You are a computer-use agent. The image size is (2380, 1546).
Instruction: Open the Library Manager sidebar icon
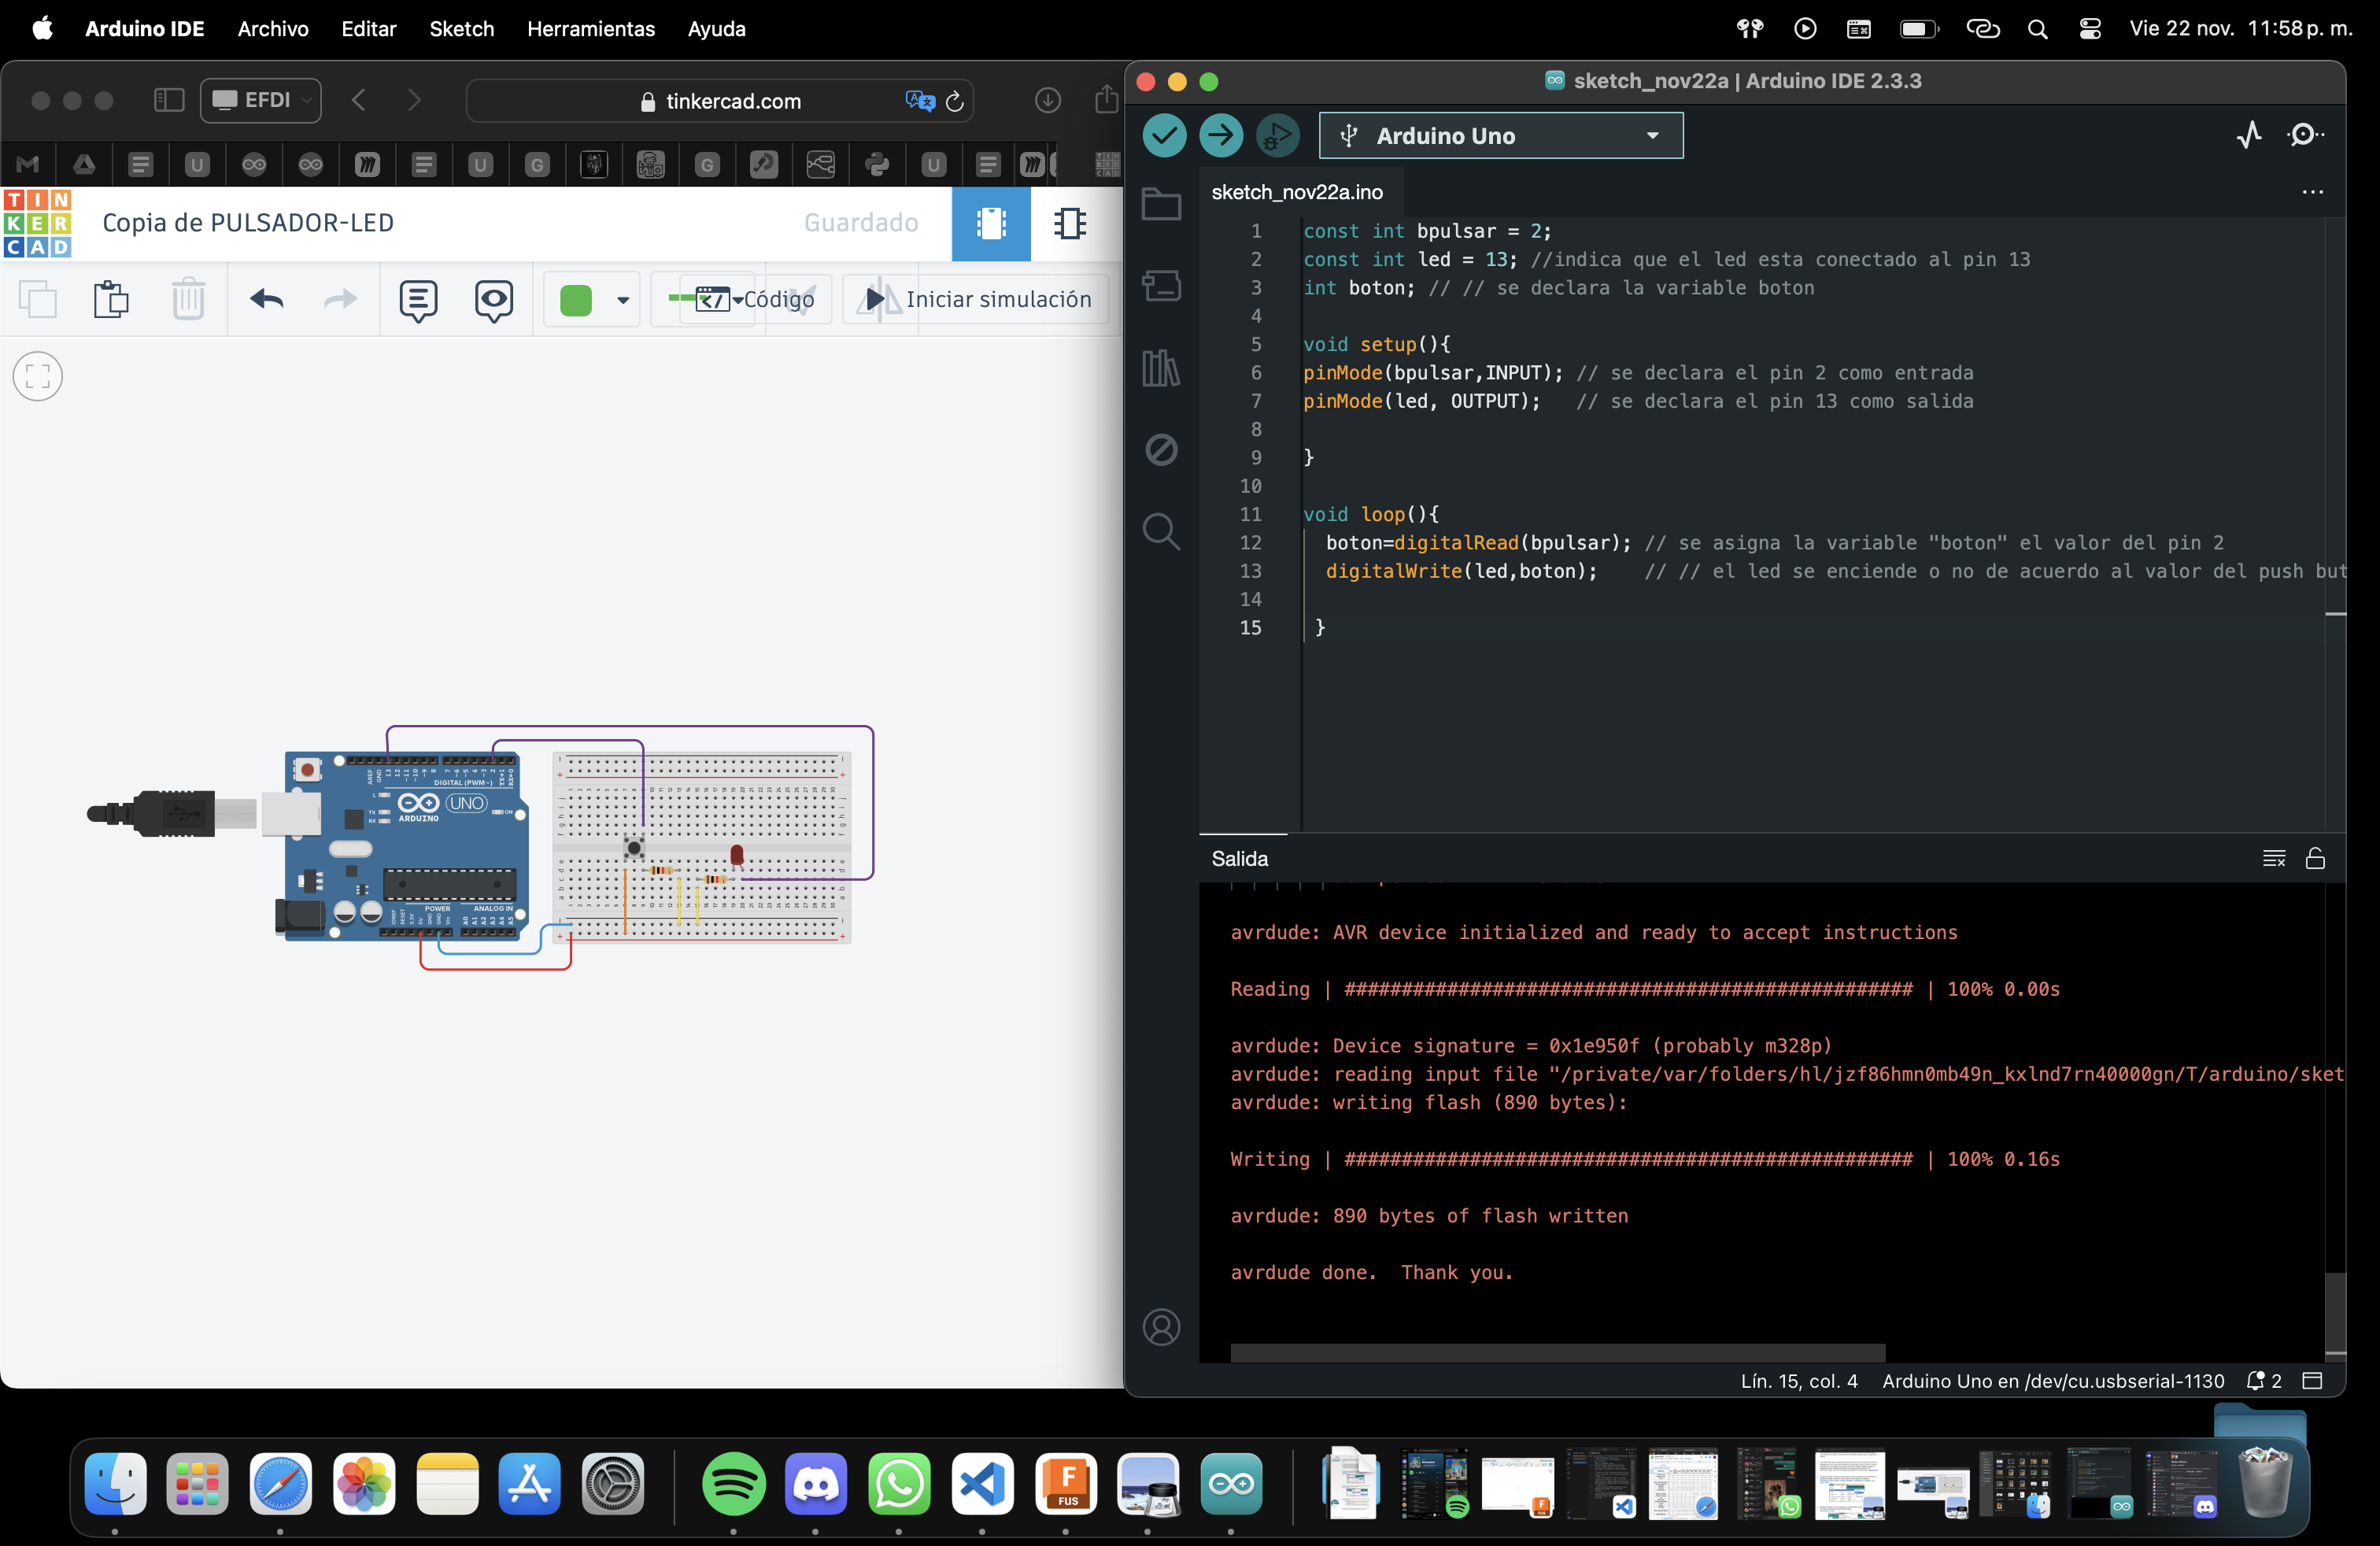[x=1161, y=368]
